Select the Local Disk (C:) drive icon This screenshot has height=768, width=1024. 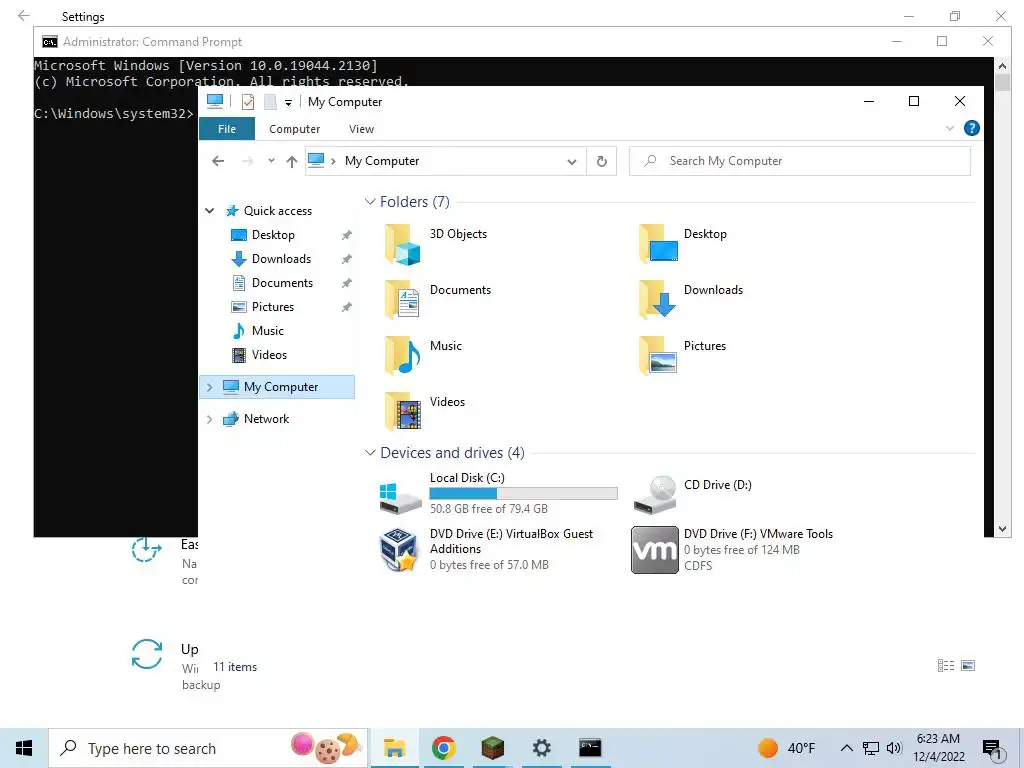[400, 498]
